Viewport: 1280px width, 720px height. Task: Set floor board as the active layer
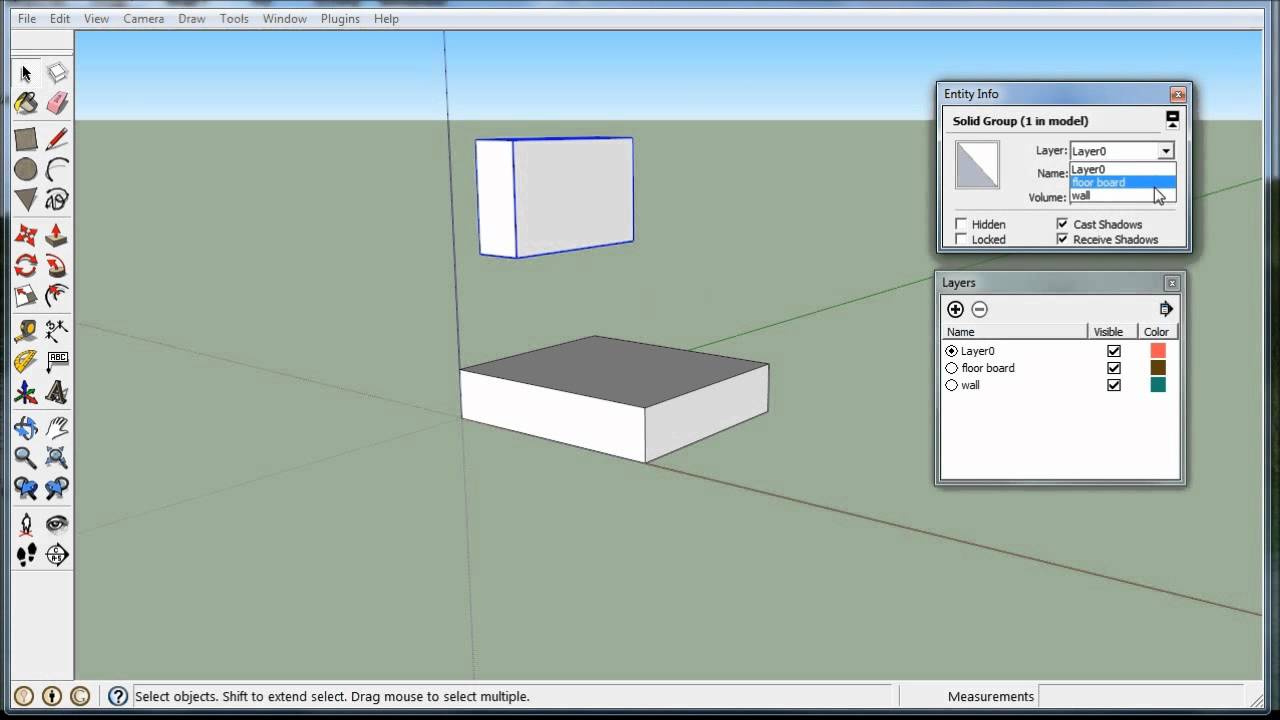pos(952,368)
